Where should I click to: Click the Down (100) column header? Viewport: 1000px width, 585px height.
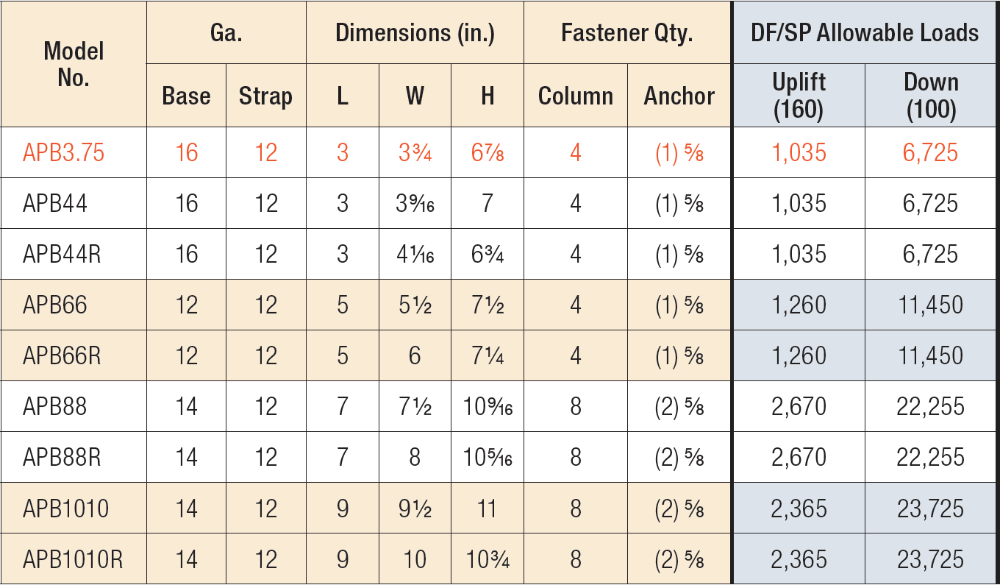tap(931, 96)
